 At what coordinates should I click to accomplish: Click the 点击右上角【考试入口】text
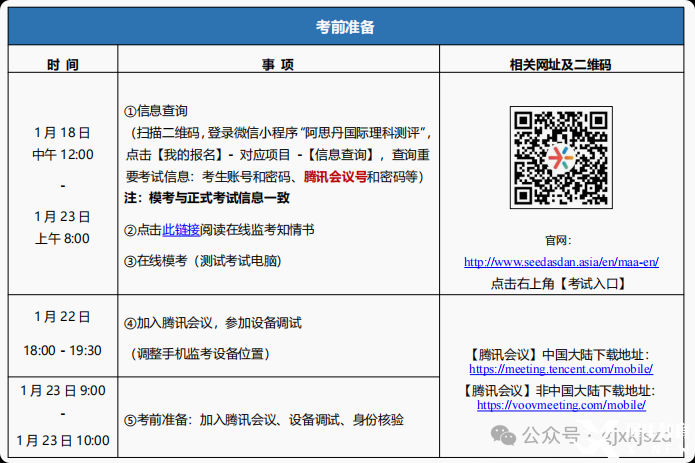click(x=558, y=284)
